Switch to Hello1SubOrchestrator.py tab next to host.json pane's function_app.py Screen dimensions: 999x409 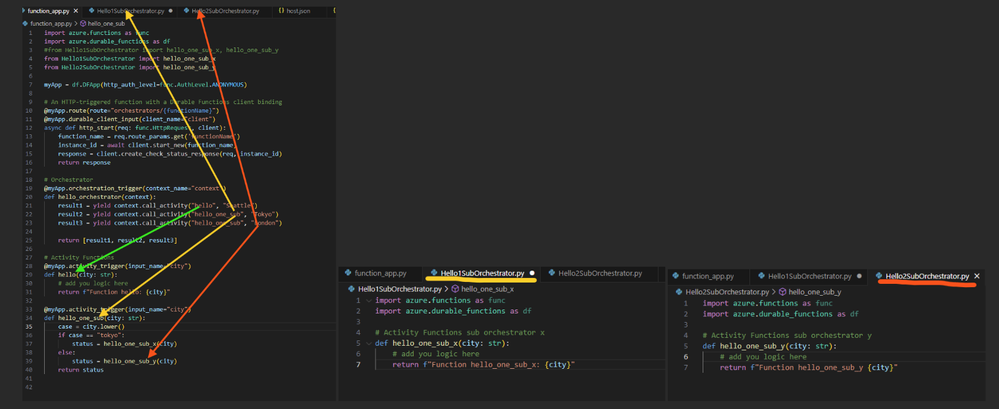click(x=130, y=11)
